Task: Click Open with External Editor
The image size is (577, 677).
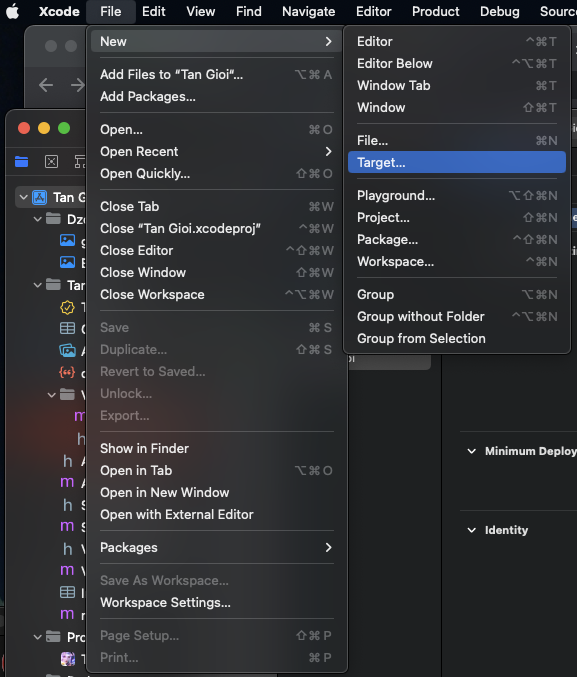Action: click(216, 515)
